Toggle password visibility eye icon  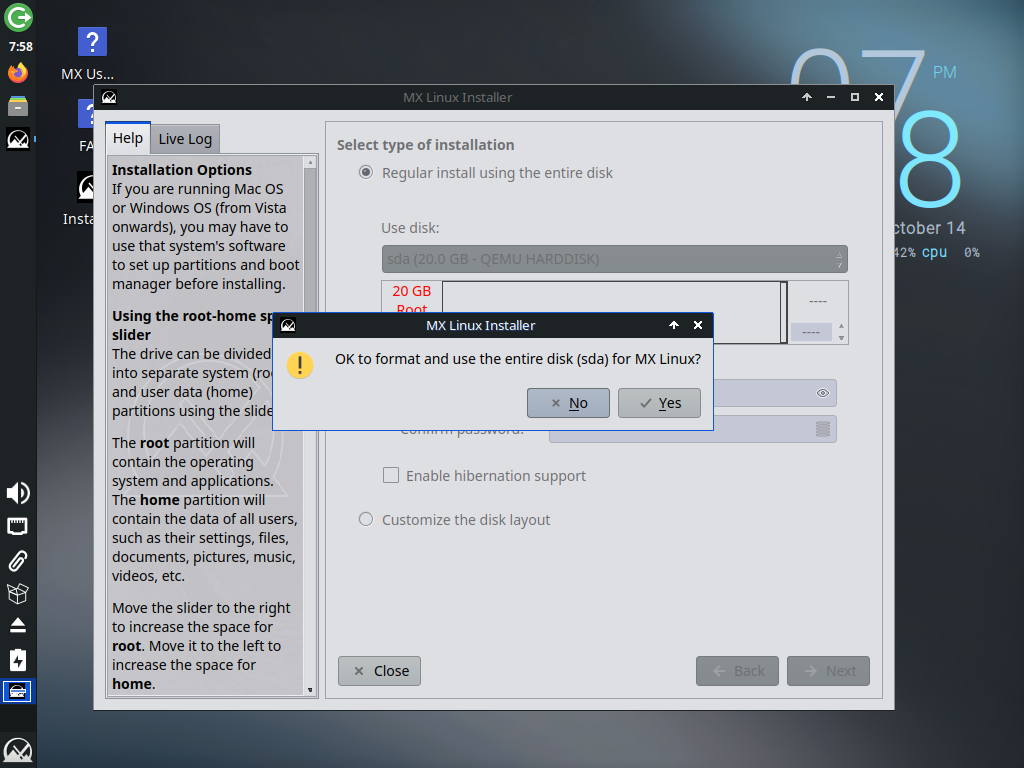coord(823,393)
